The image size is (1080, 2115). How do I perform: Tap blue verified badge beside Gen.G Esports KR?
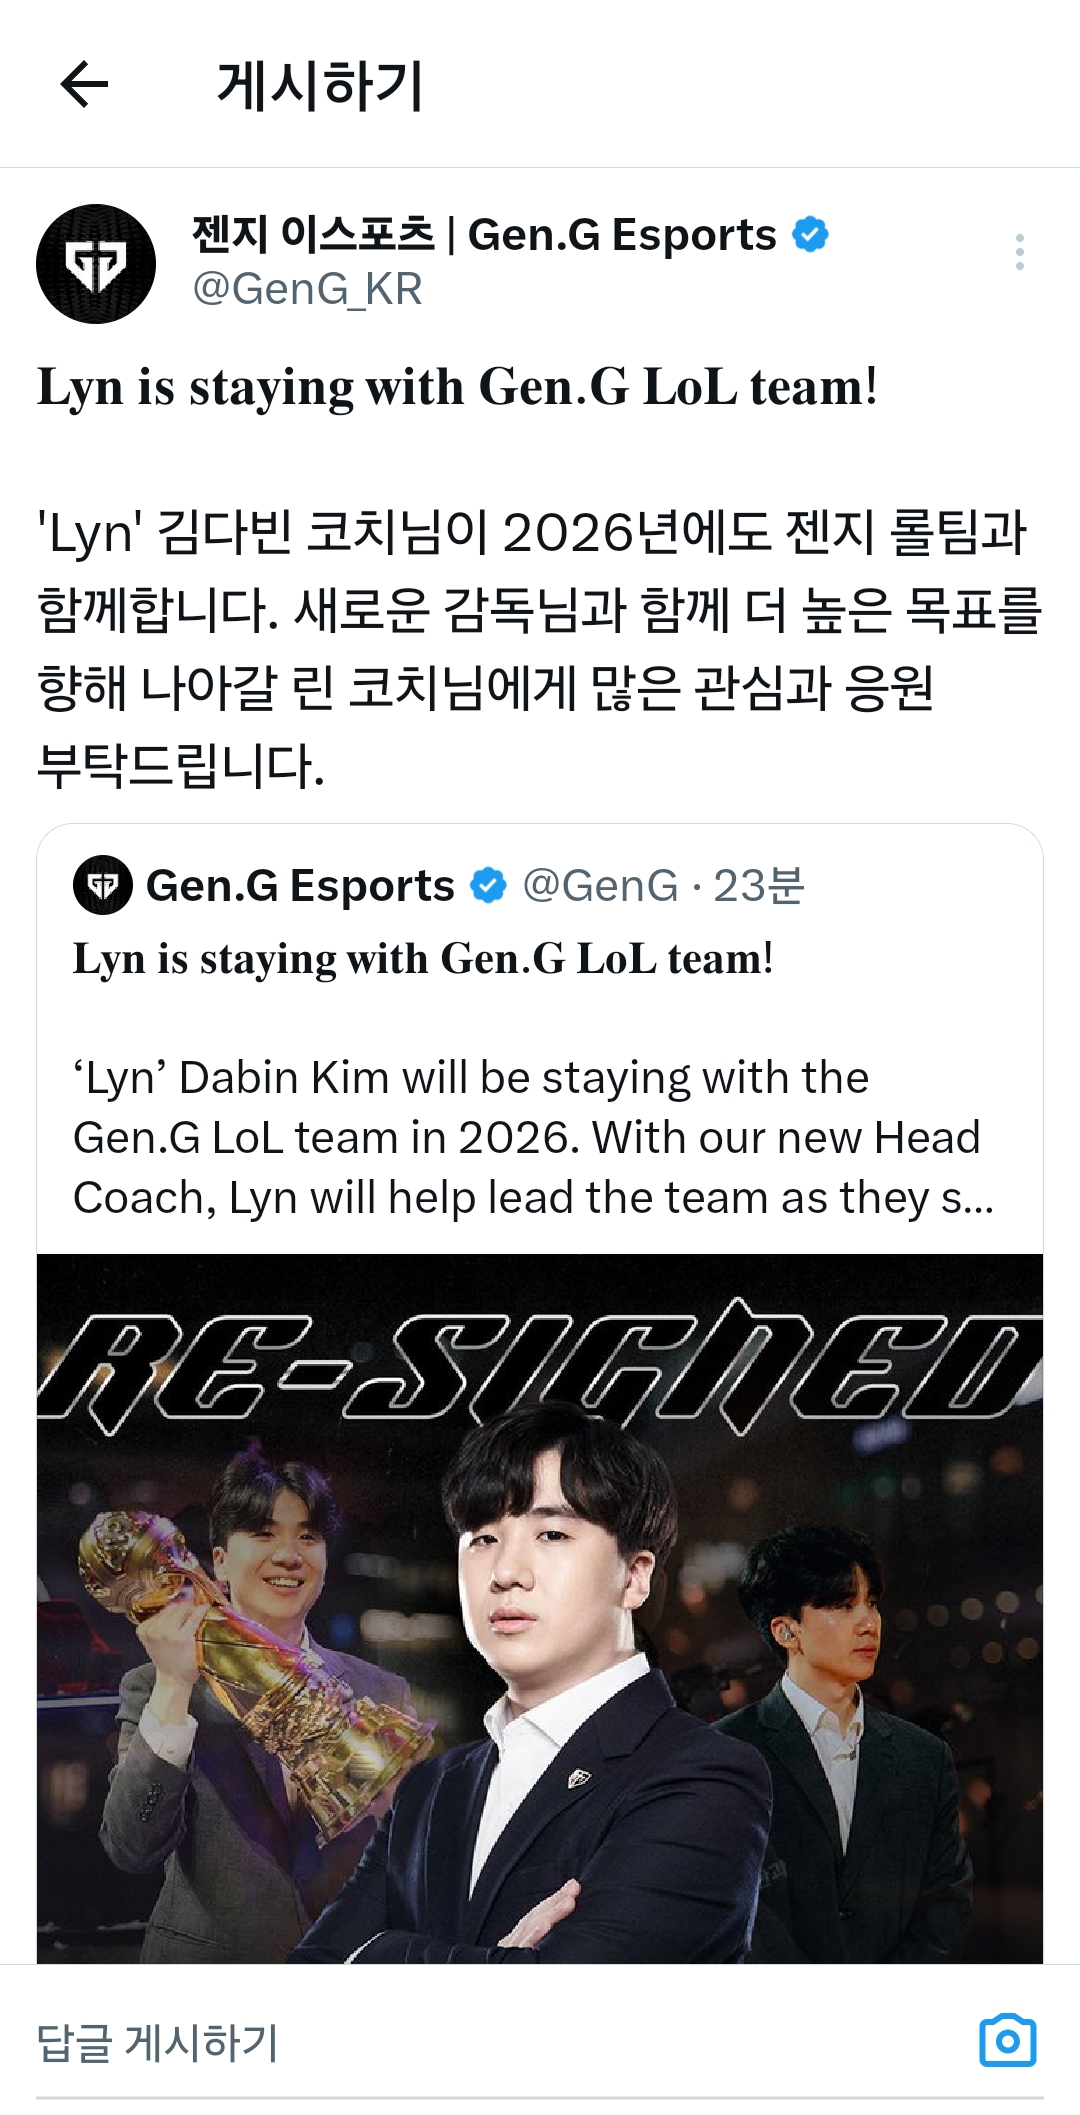[810, 235]
